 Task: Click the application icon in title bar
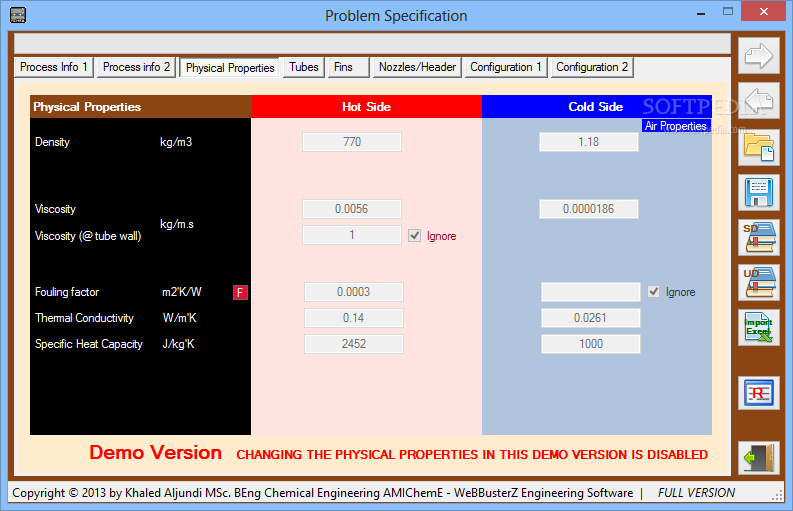tap(18, 15)
